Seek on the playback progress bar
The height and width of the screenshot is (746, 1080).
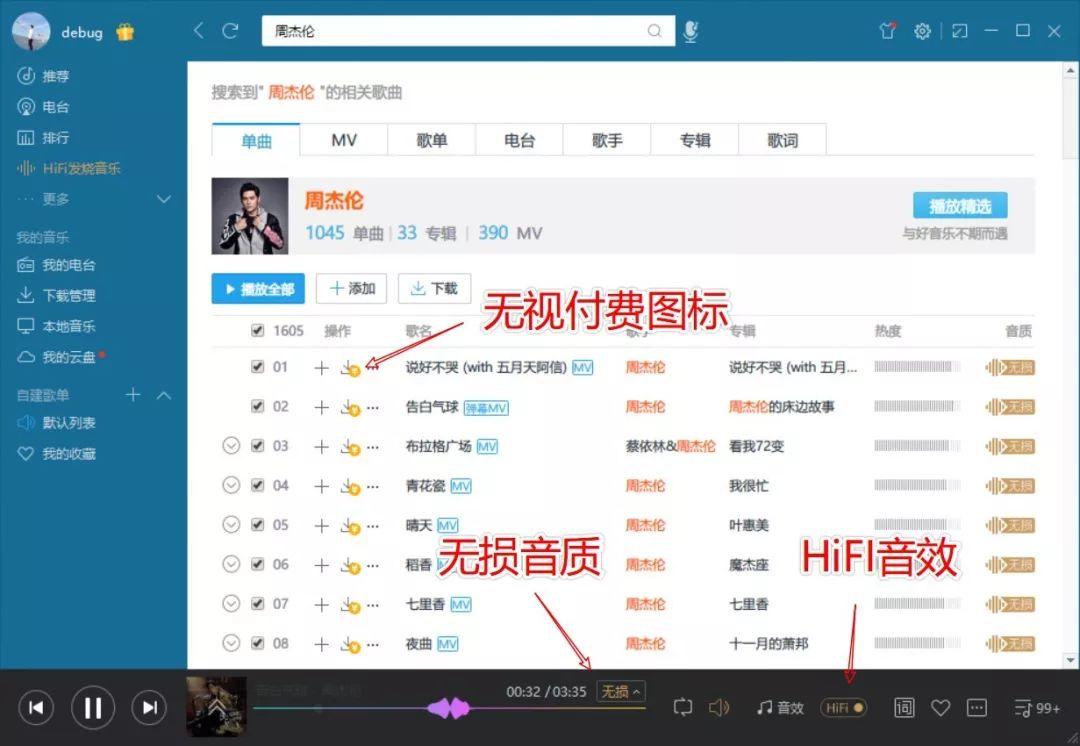click(449, 708)
